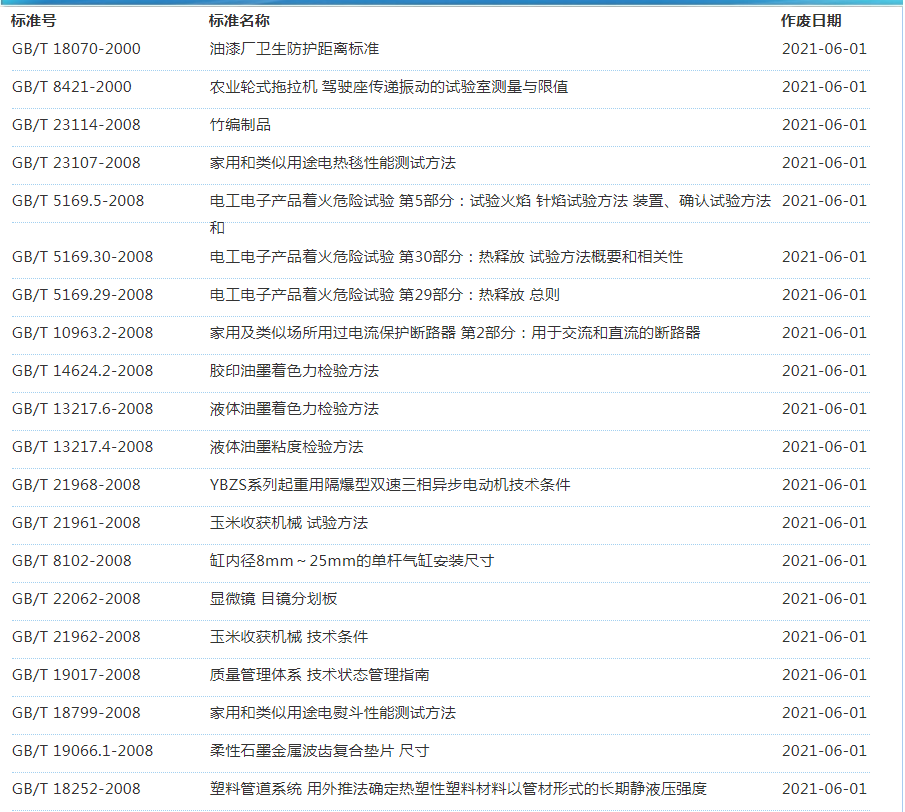Screen dimensions: 905x812
Task: Open 家用和类似用途电热毯性能测试方法 entry
Action: click(332, 163)
